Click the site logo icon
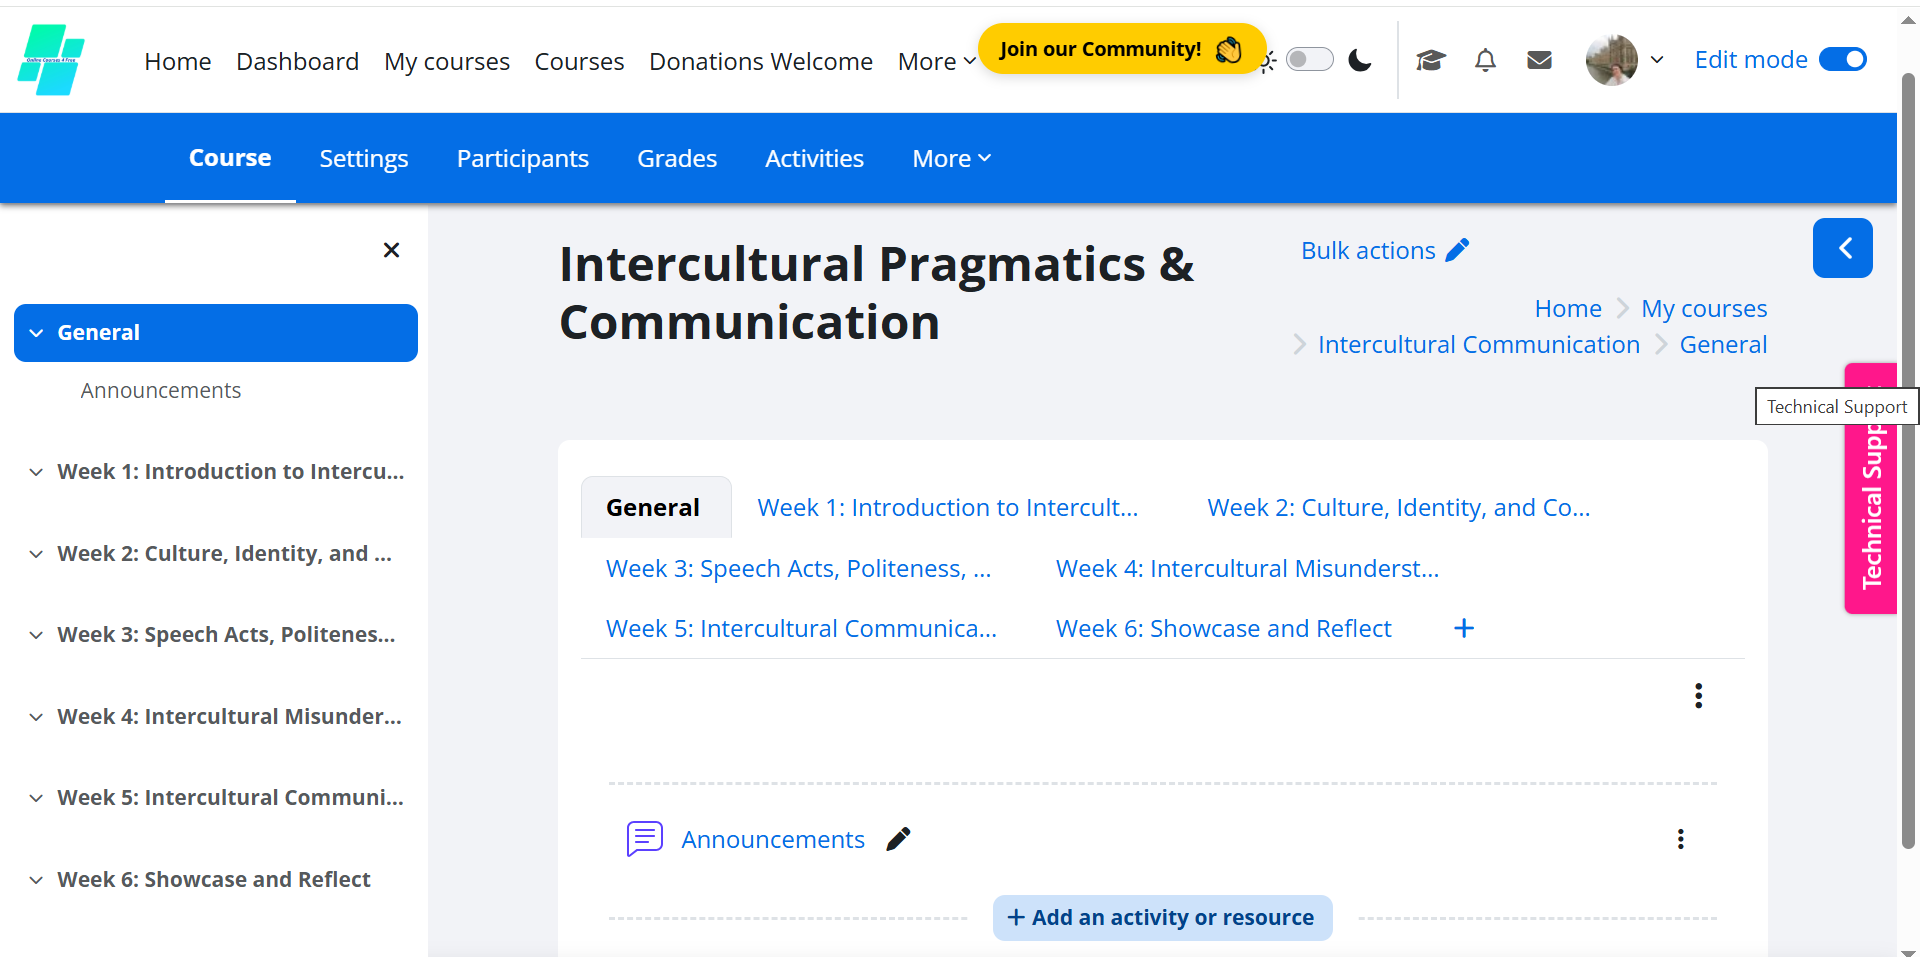The height and width of the screenshot is (957, 1920). (x=51, y=60)
